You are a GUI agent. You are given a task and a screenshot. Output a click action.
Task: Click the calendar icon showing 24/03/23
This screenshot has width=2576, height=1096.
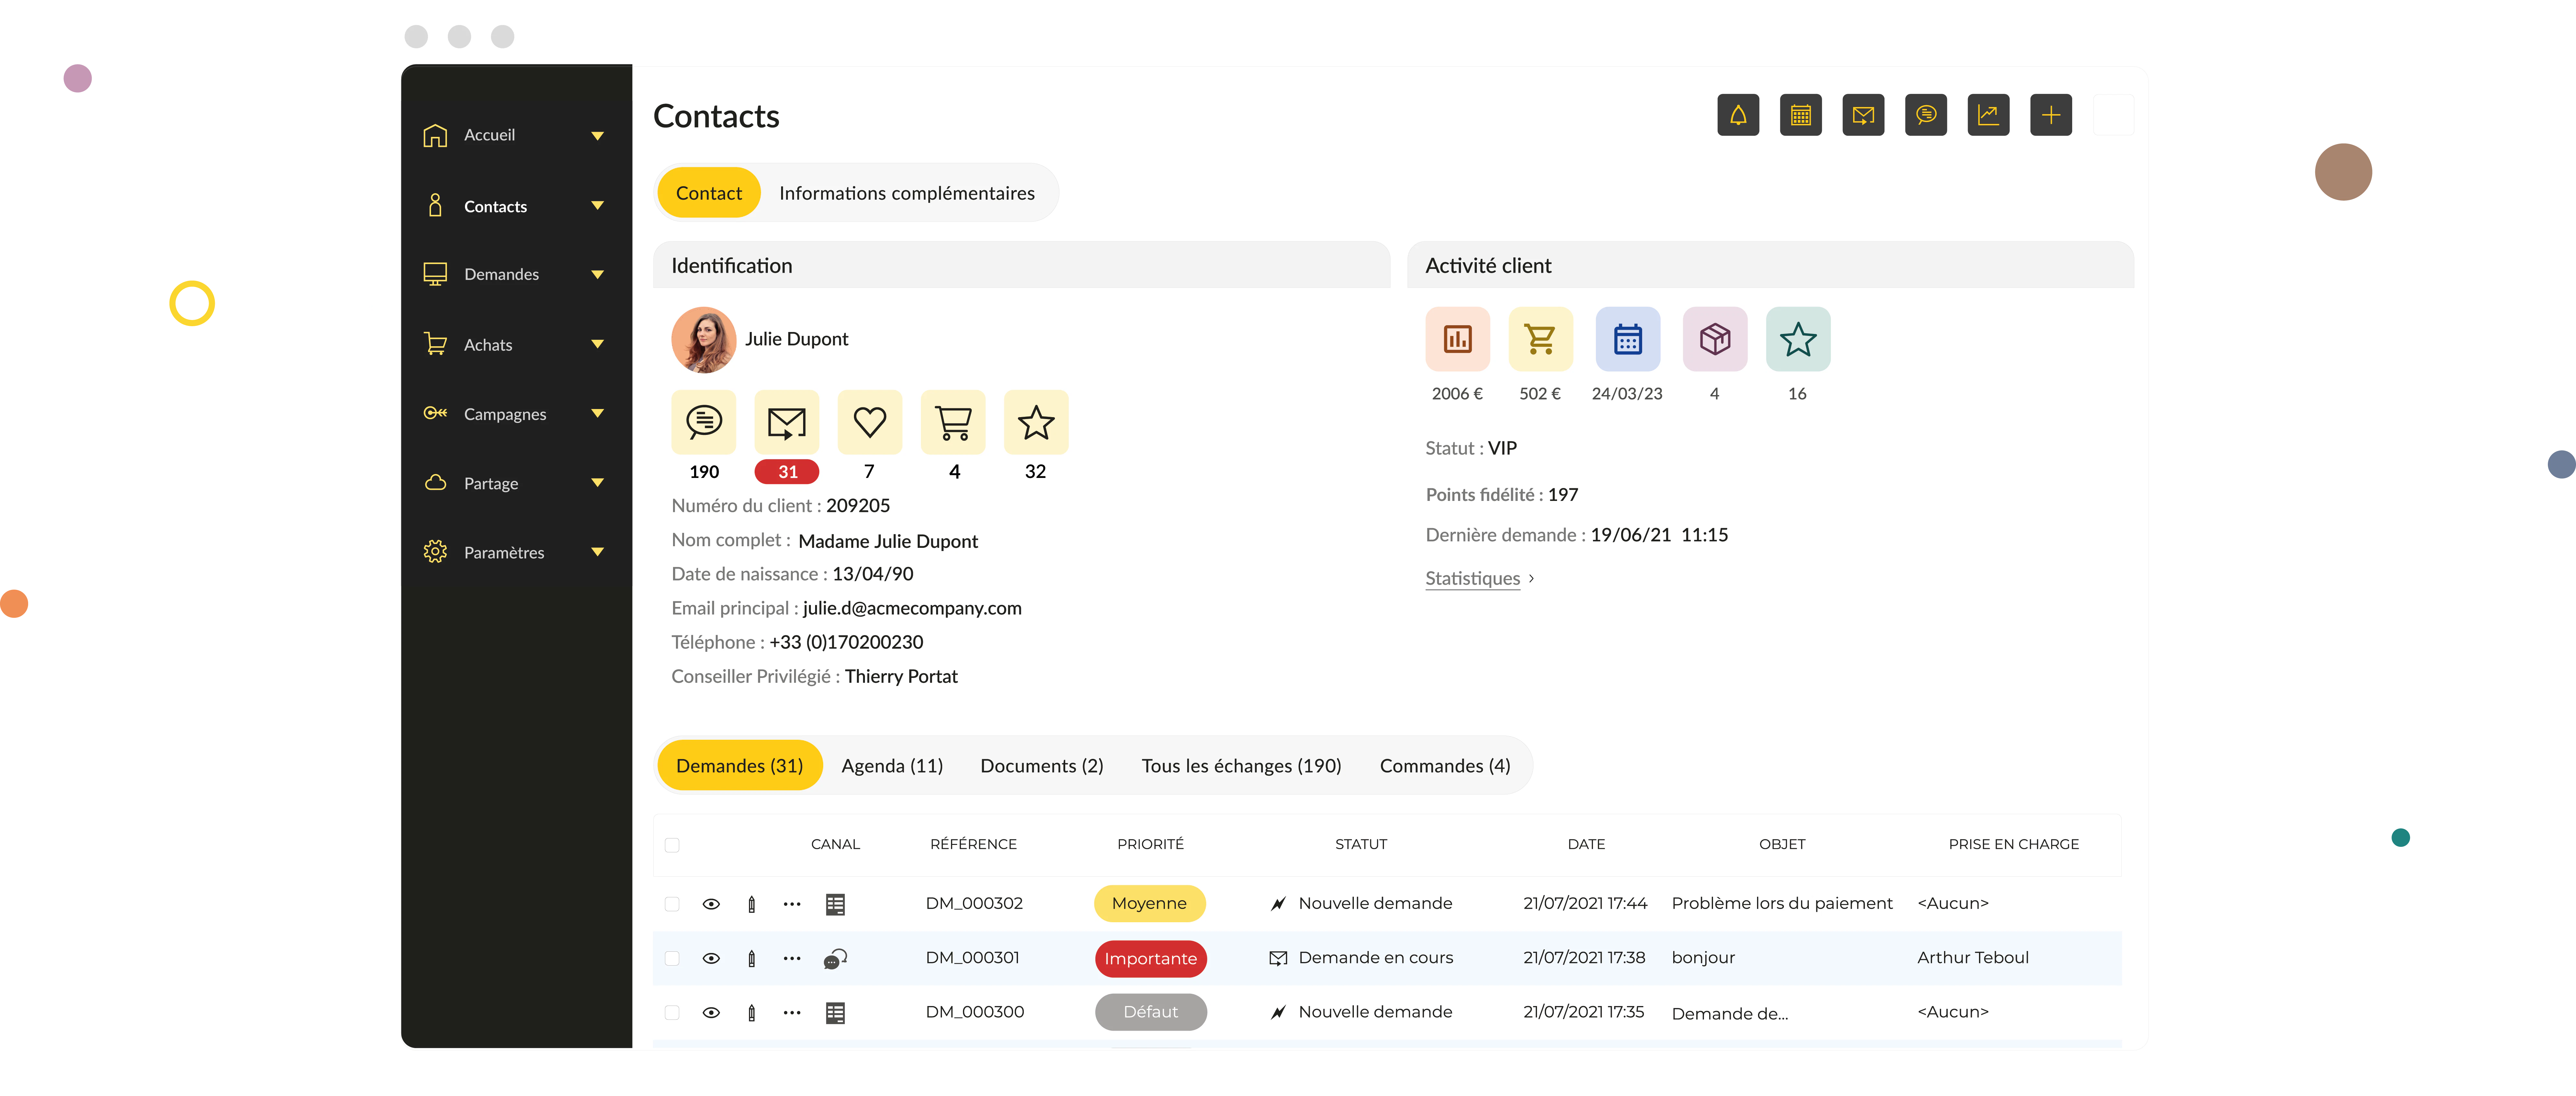(x=1628, y=339)
